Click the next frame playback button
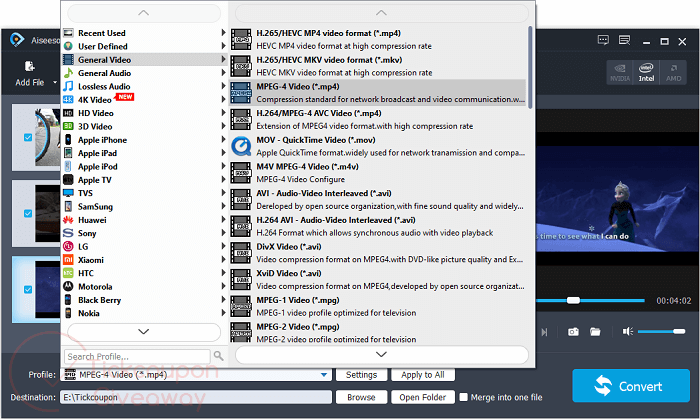Screen dimensions: 700x419 (x=544, y=332)
